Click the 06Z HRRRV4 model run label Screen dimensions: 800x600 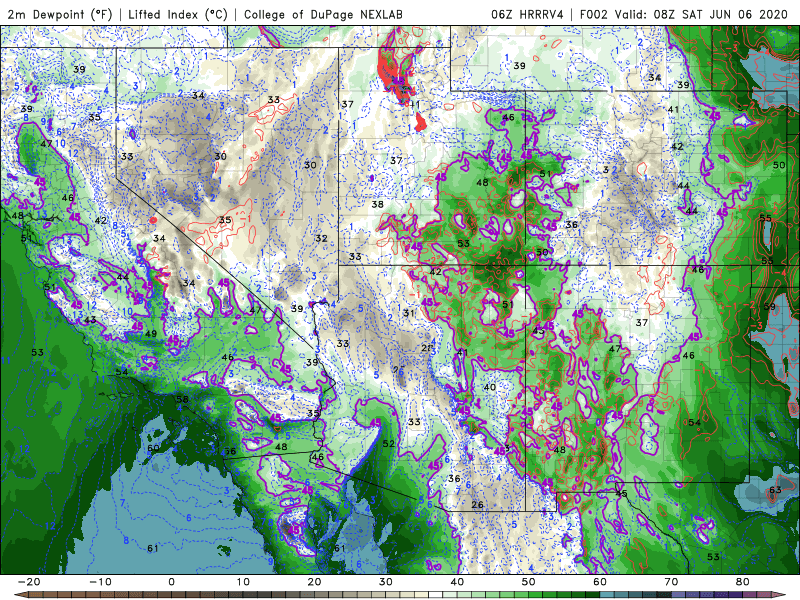point(527,14)
